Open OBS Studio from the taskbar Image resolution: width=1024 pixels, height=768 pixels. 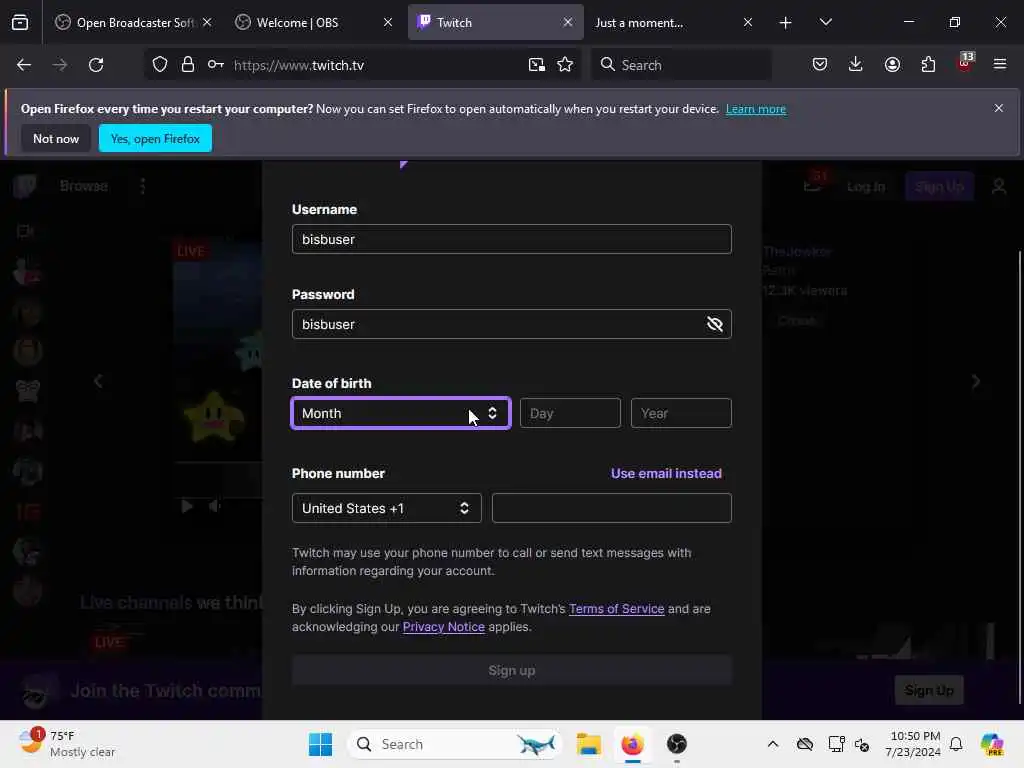click(x=677, y=744)
